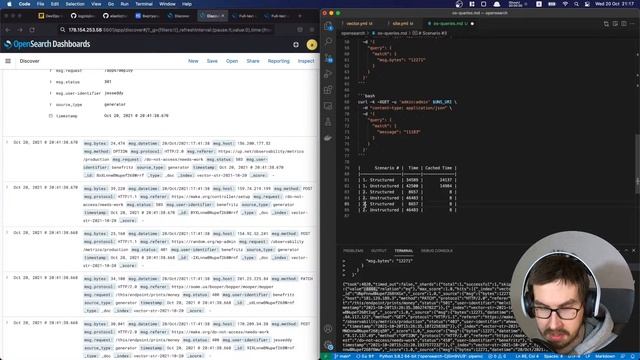This screenshot has width=640, height=360.
Task: Open the File menu in macOS menu bar
Action: 40,4
